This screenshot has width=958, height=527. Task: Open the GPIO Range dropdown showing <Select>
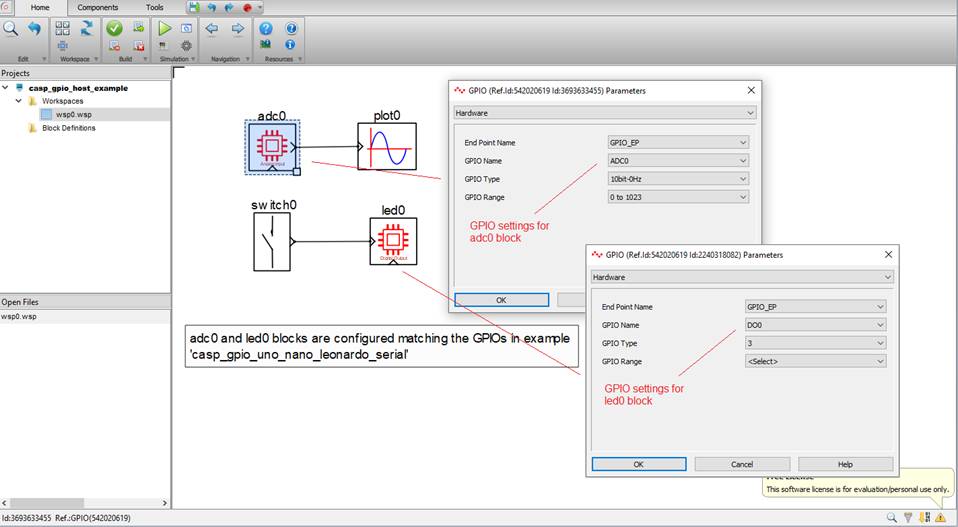[x=815, y=361]
